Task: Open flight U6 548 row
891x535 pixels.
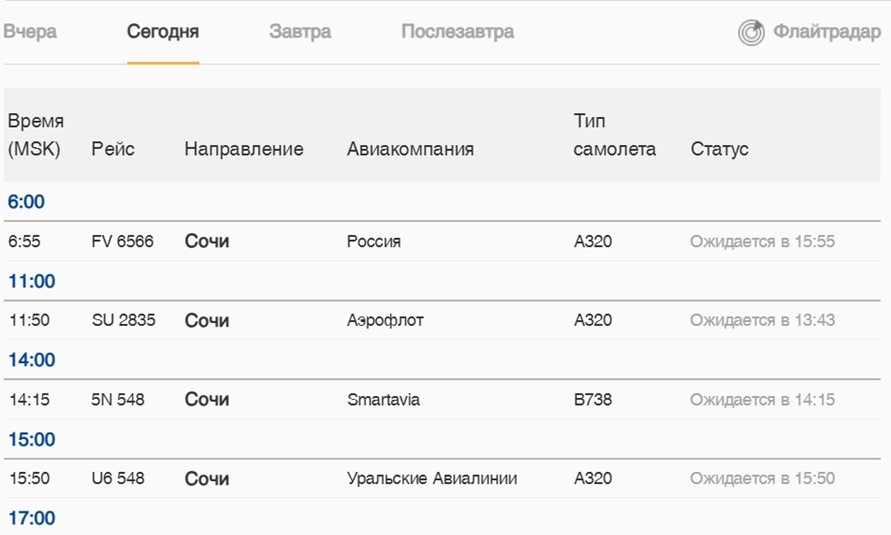Action: (118, 479)
